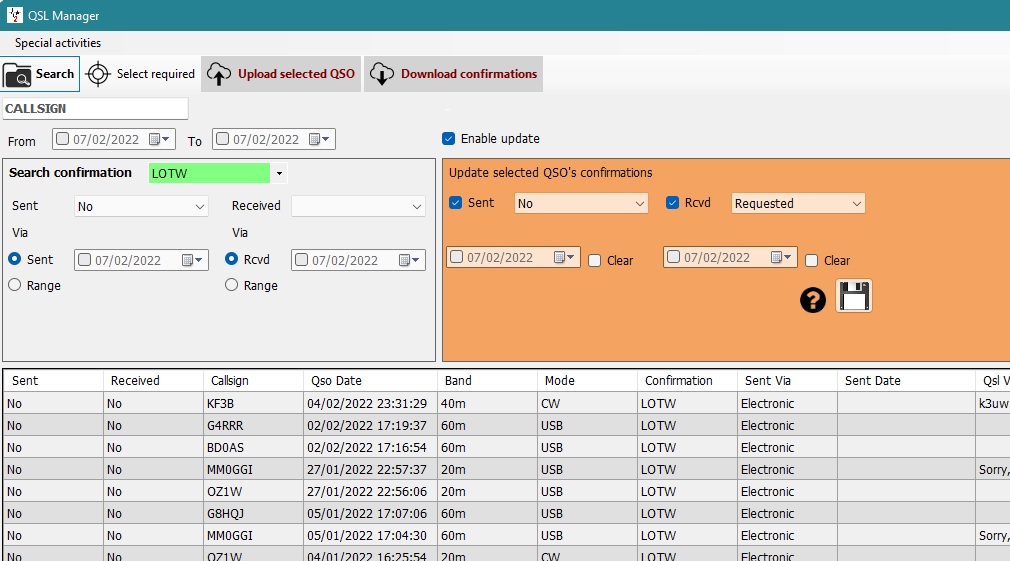The image size is (1010, 561).
Task: Click the CALLSIGN input field
Action: [95, 108]
